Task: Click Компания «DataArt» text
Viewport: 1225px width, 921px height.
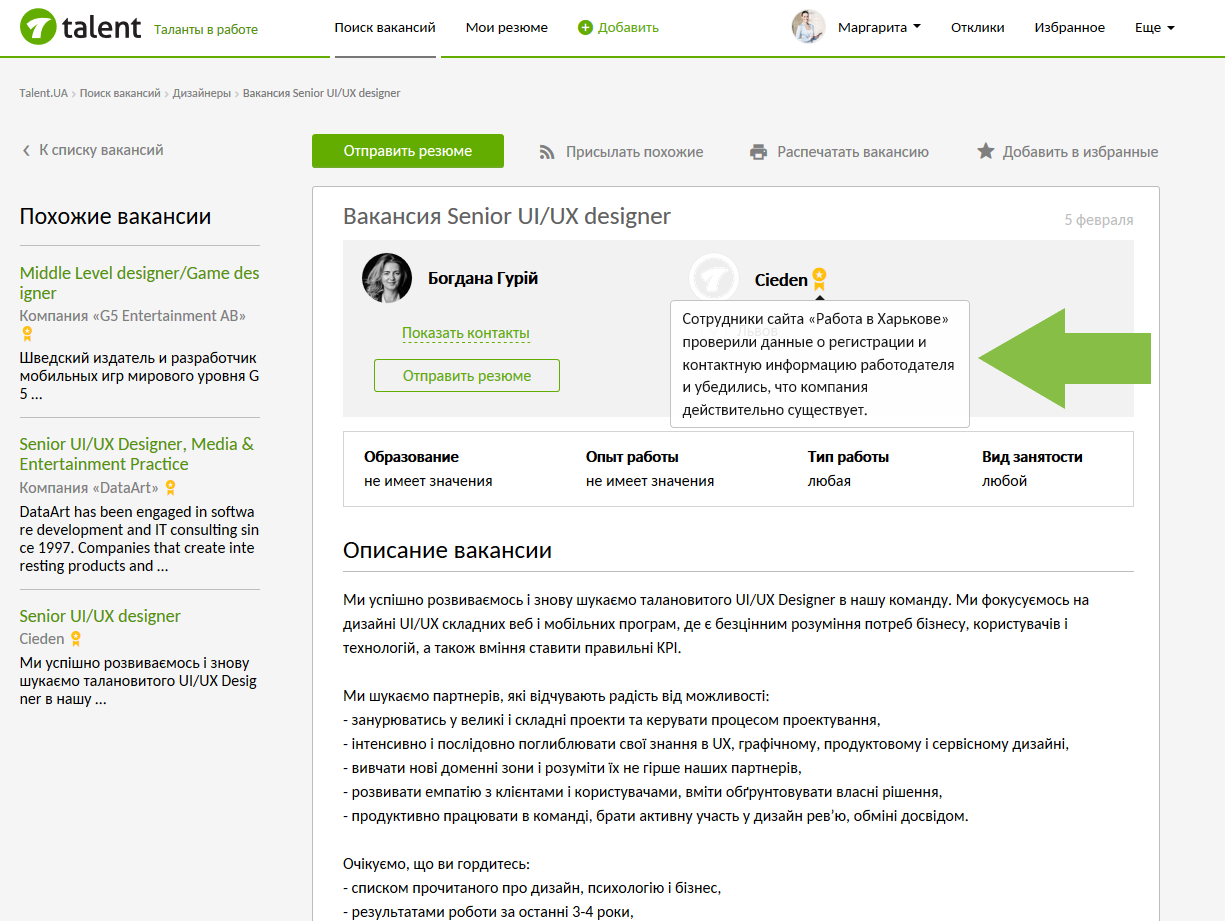Action: click(89, 488)
